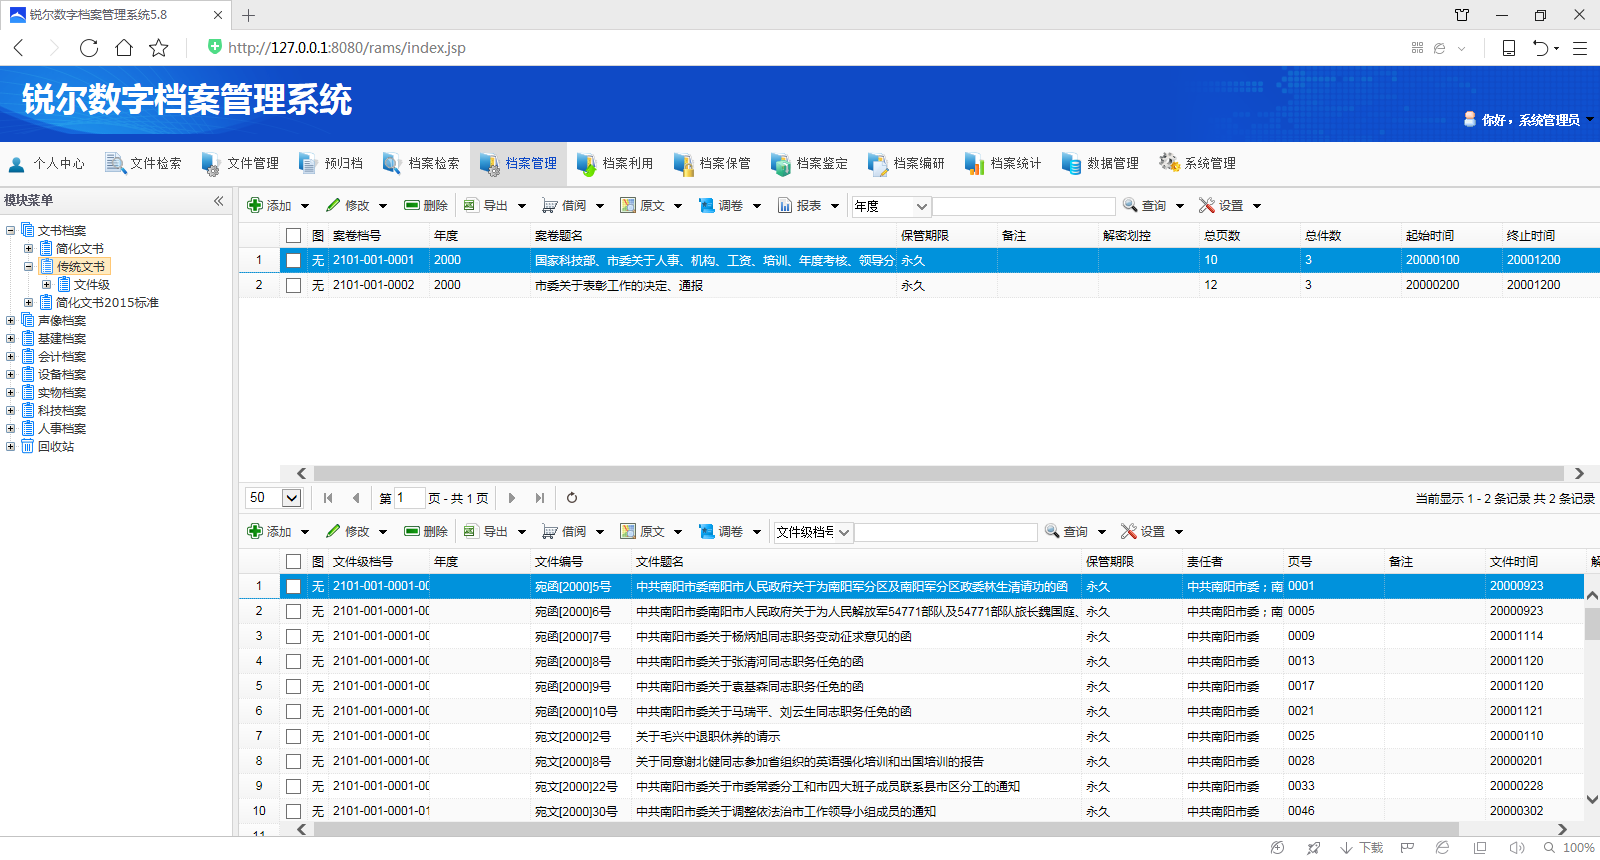Expand the 简化文书 tree node

[x=29, y=249]
